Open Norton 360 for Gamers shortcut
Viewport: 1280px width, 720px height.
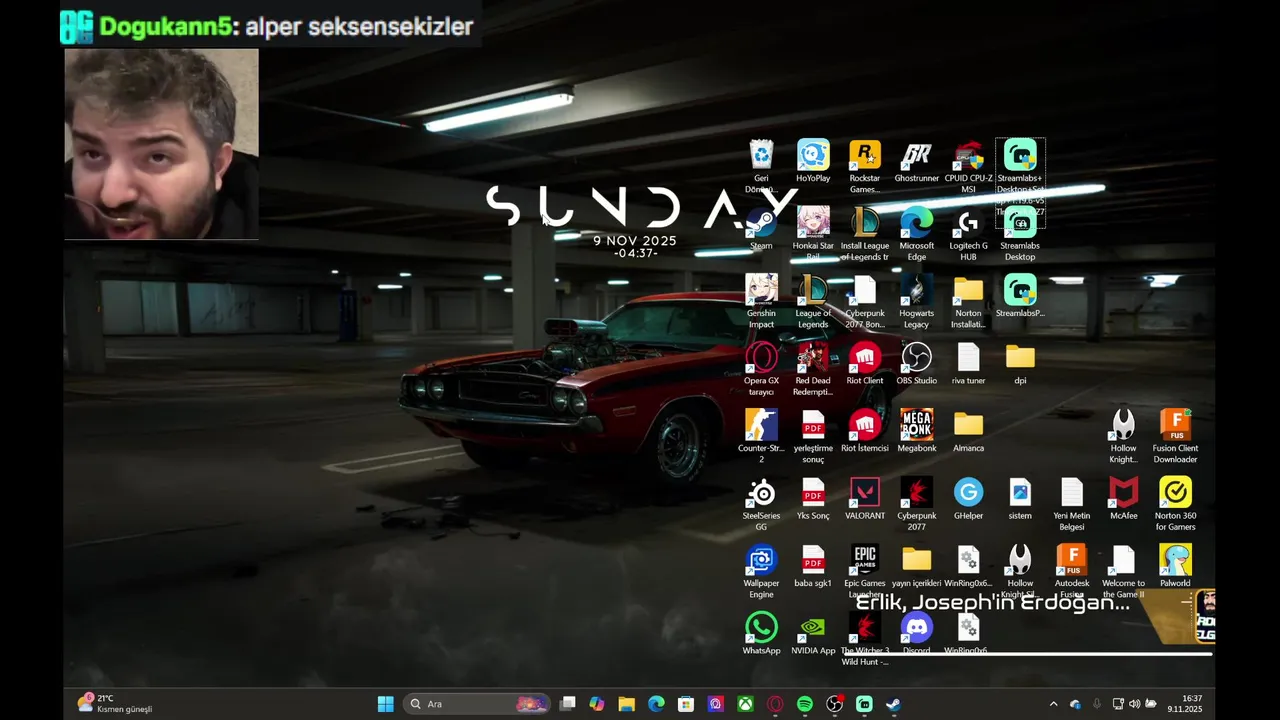coord(1175,504)
